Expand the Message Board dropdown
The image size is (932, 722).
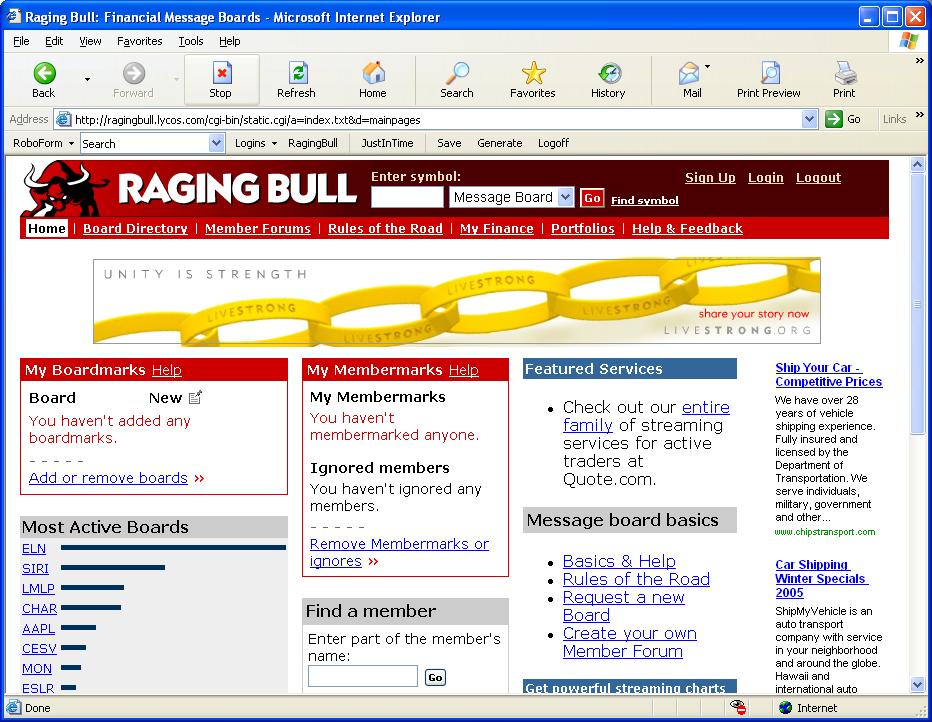[x=565, y=198]
